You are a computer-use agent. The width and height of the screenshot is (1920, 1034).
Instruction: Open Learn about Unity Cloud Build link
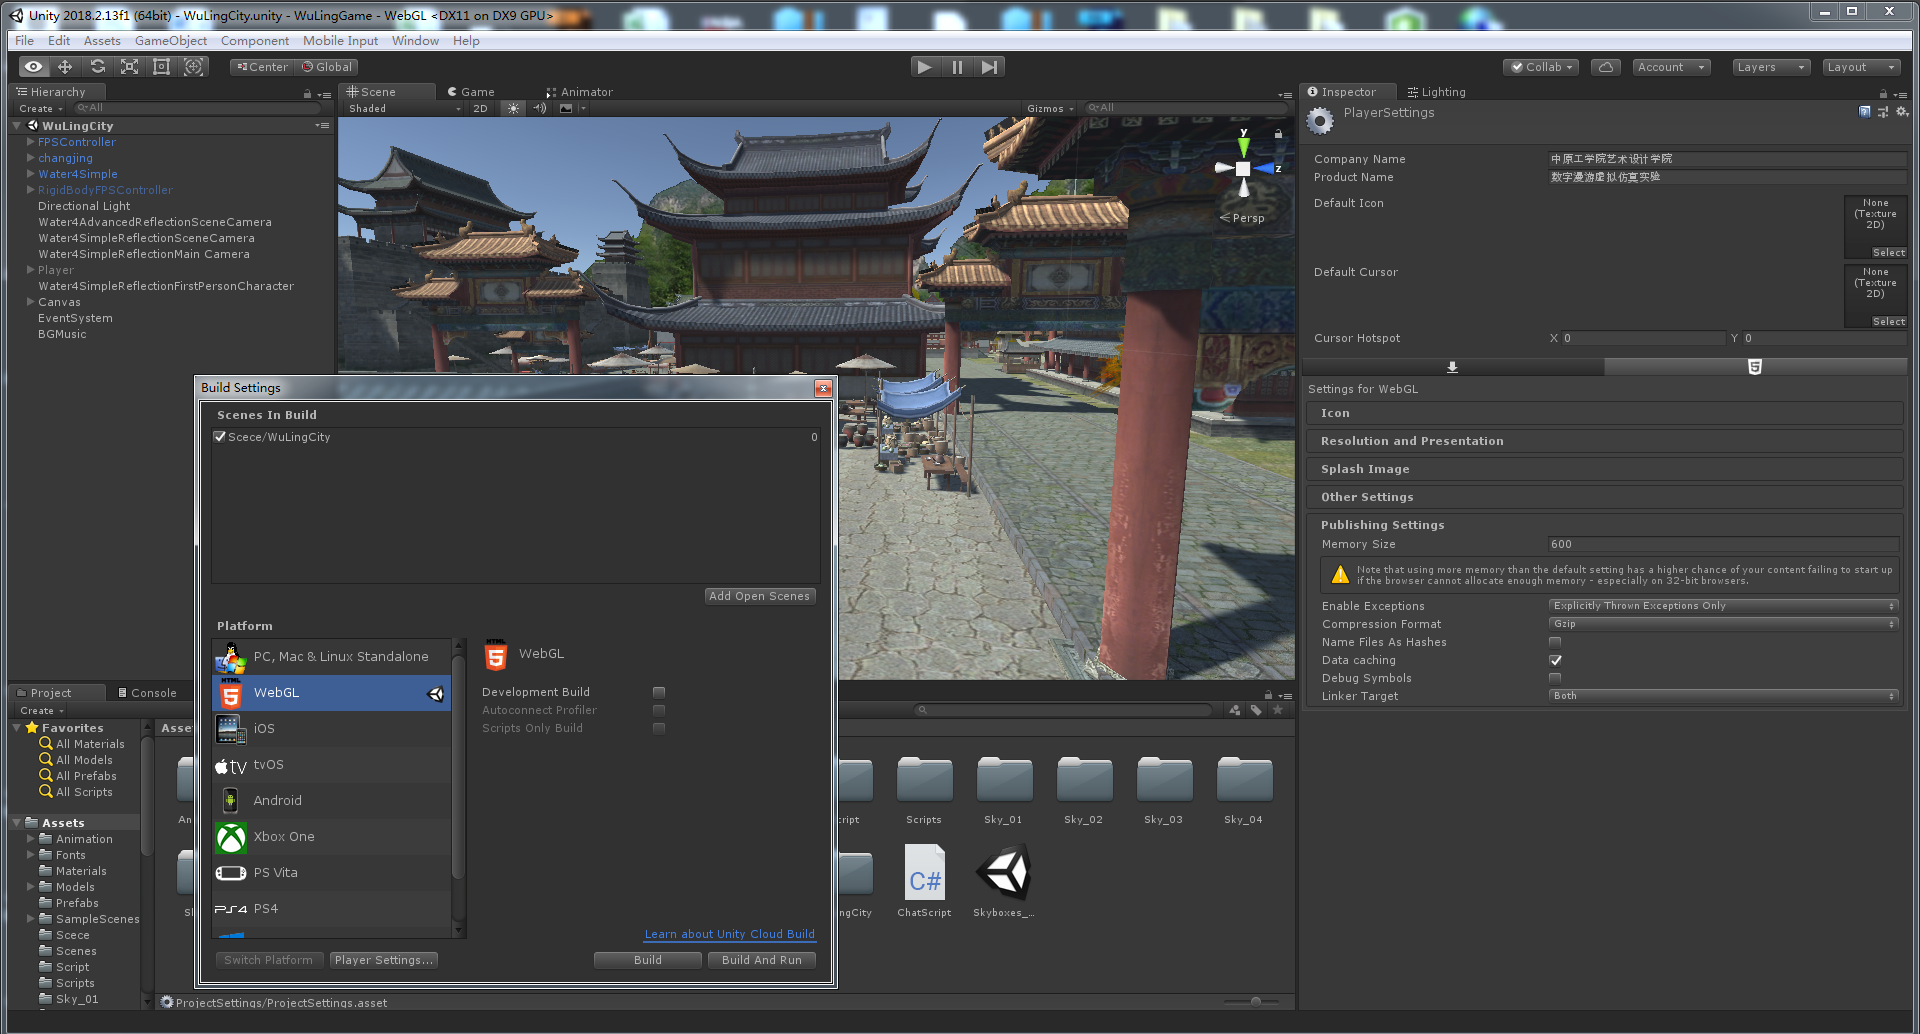tap(729, 934)
